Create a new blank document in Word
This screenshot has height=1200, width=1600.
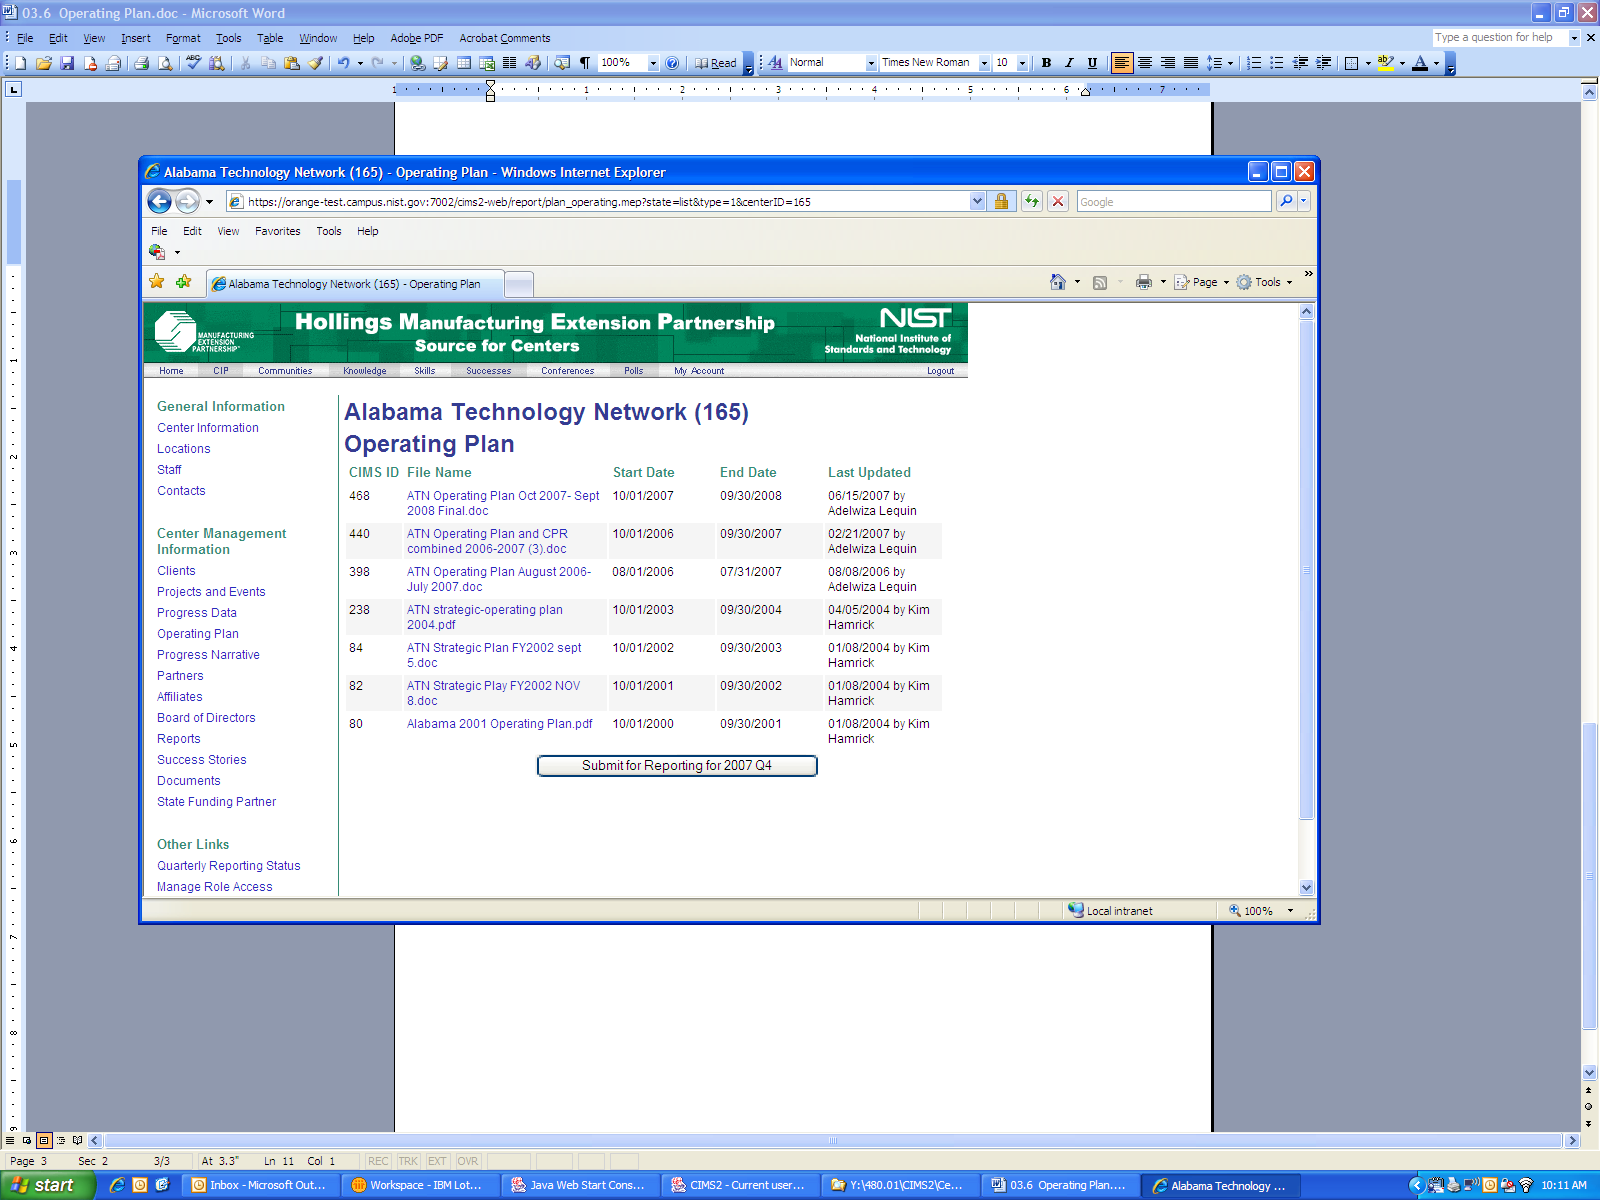(x=21, y=63)
